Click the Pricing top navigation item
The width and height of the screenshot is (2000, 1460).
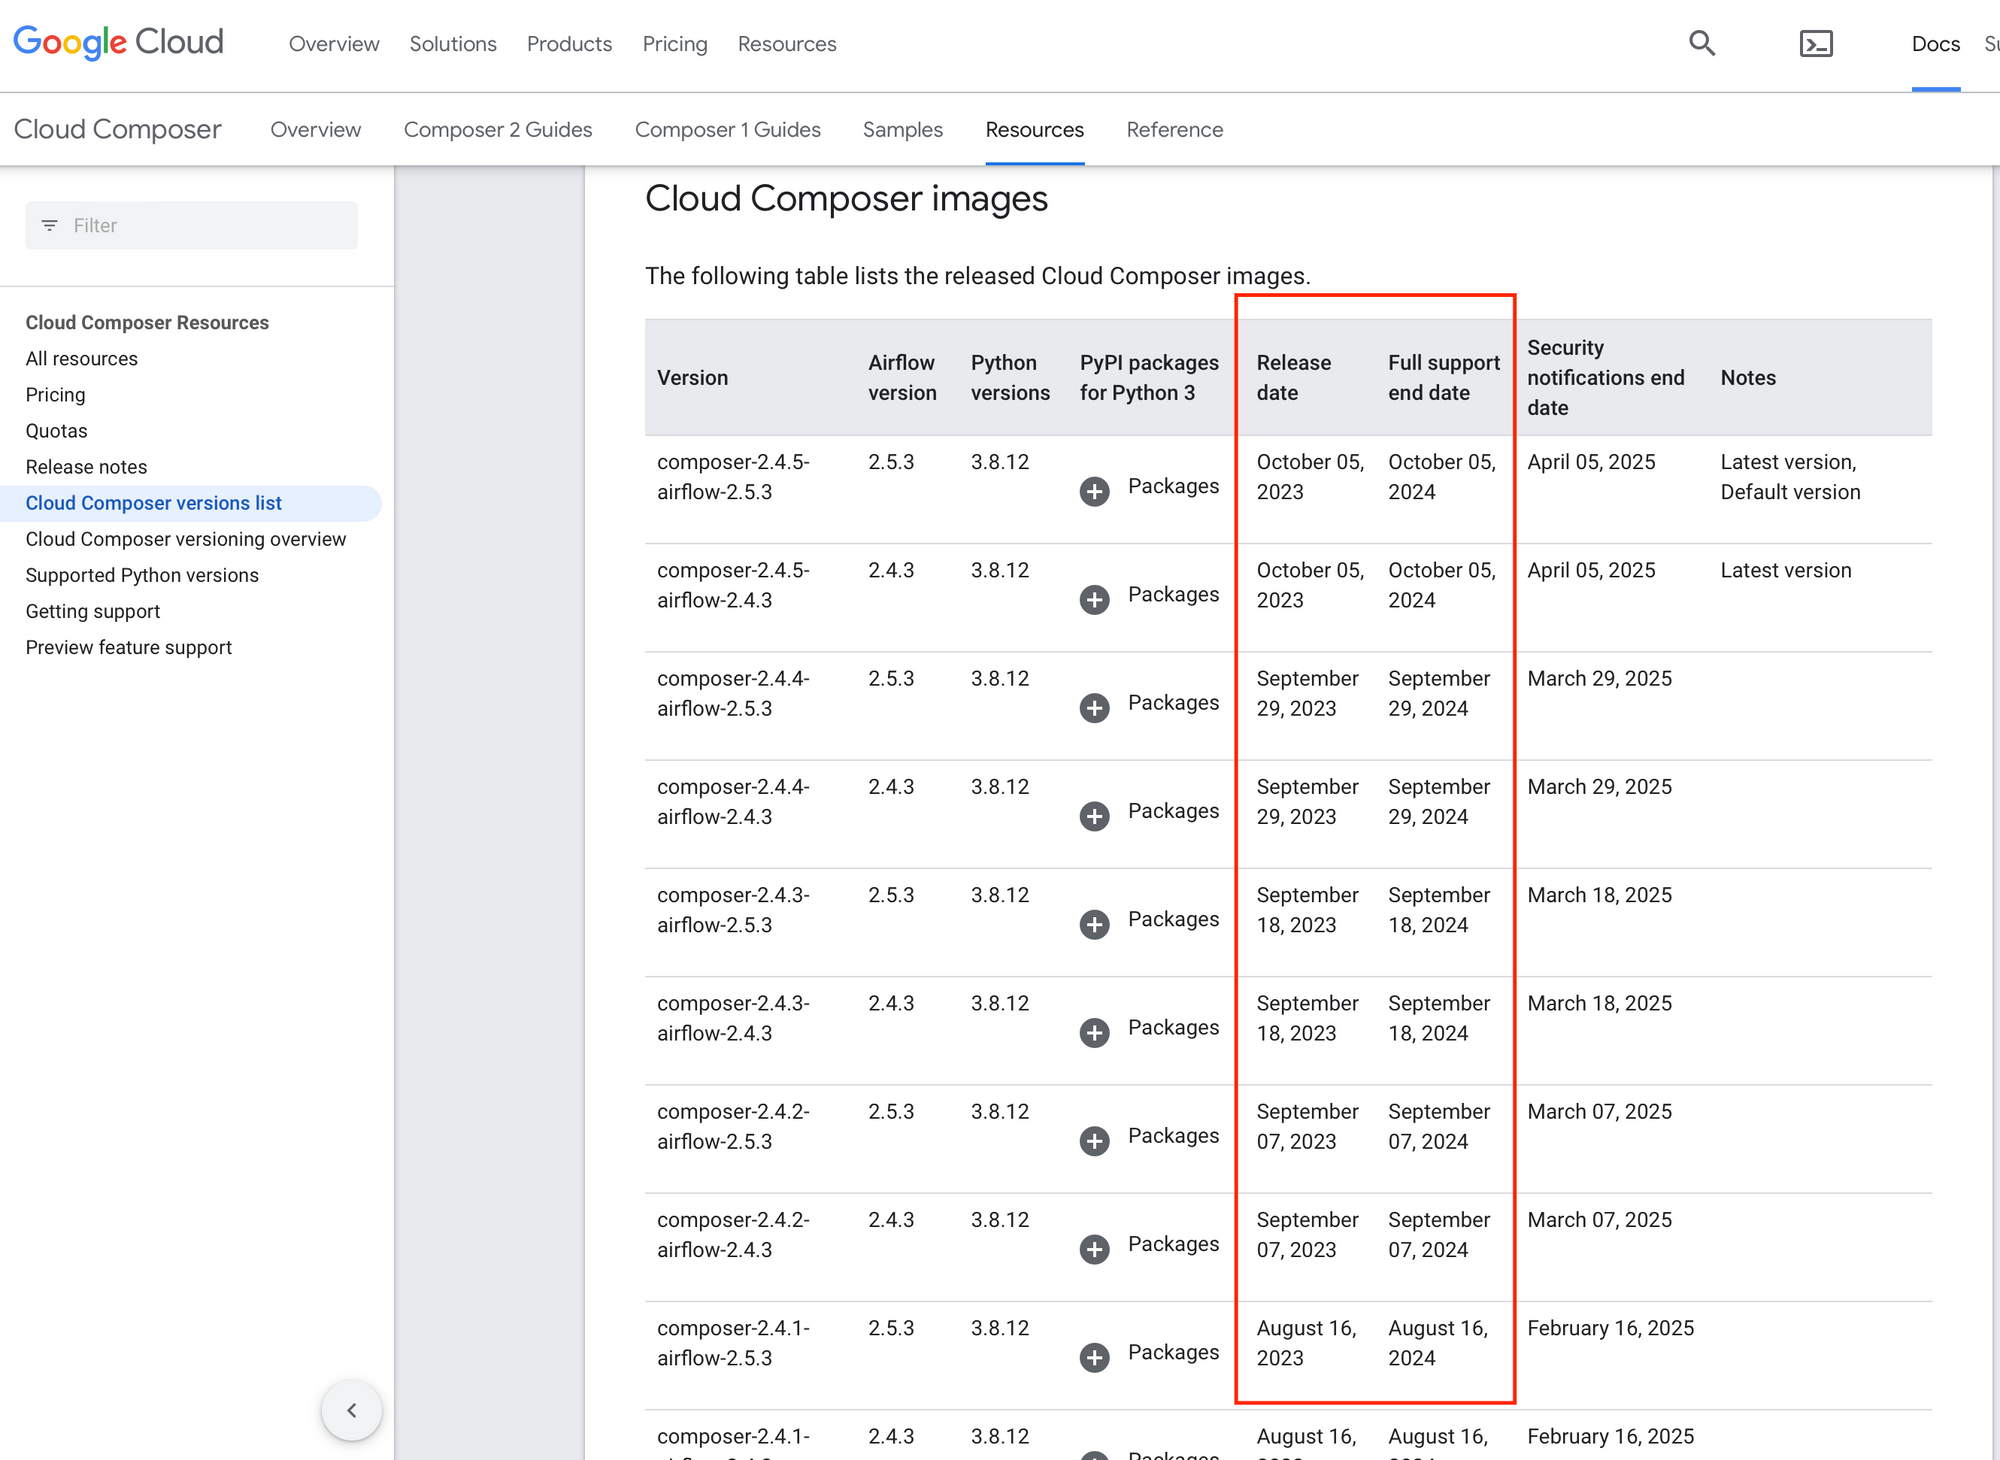[674, 44]
